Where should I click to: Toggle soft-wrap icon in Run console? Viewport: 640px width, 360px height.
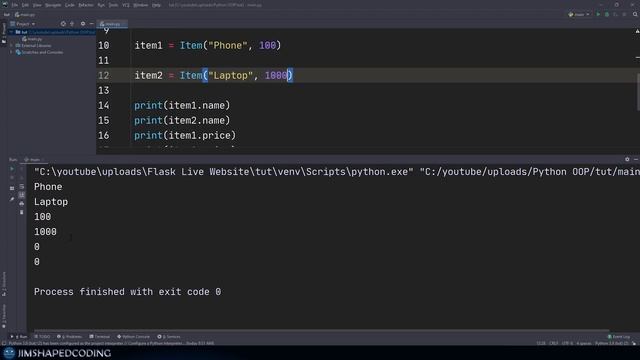pos(22,187)
